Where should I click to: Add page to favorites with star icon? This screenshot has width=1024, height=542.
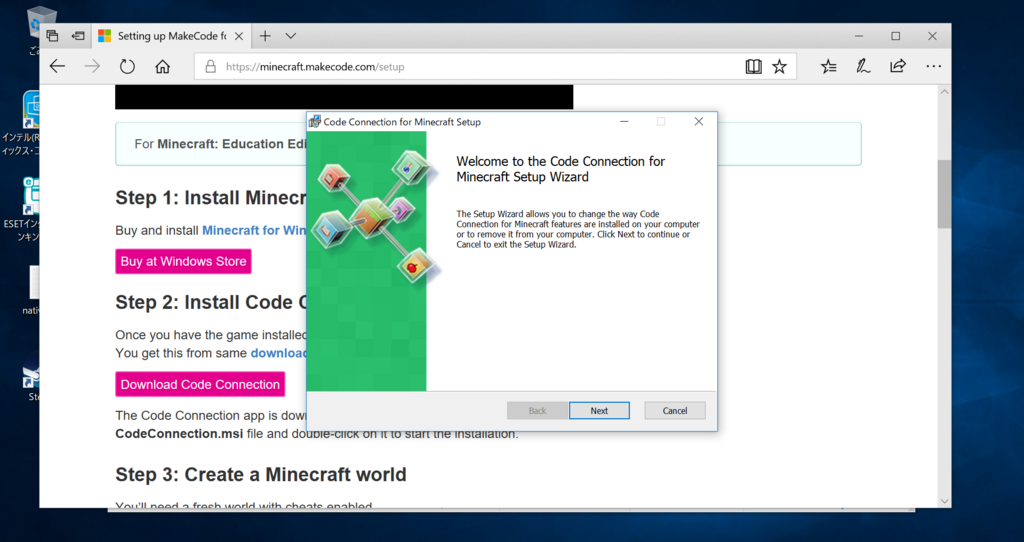[779, 66]
